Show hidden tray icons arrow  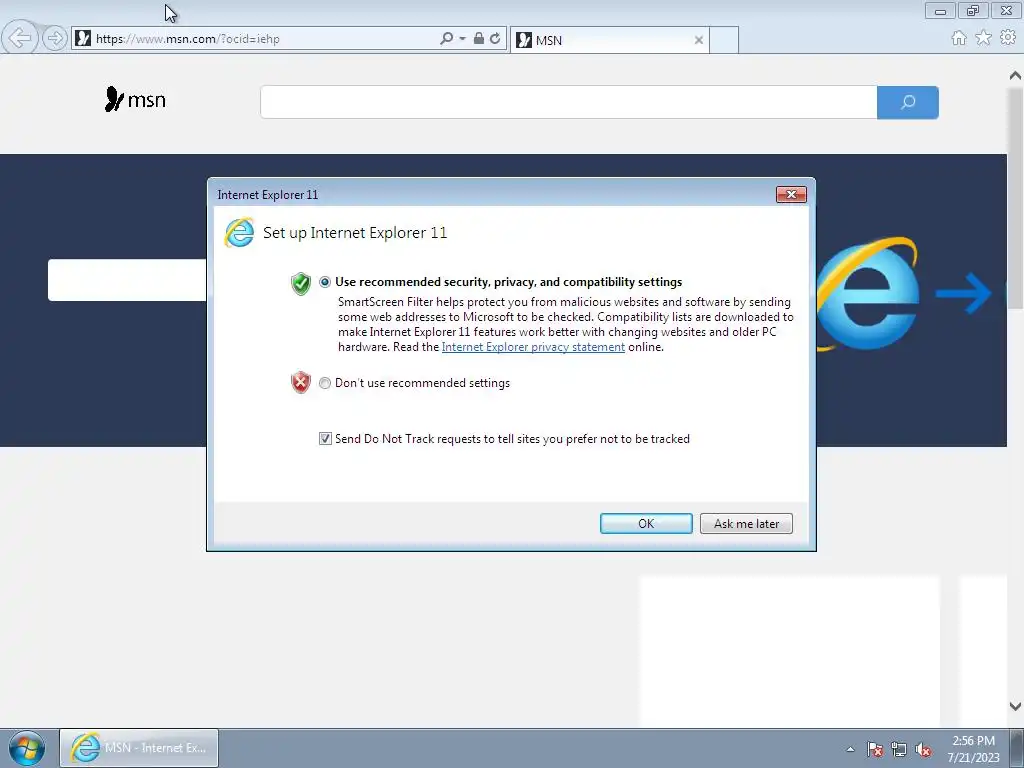[850, 749]
